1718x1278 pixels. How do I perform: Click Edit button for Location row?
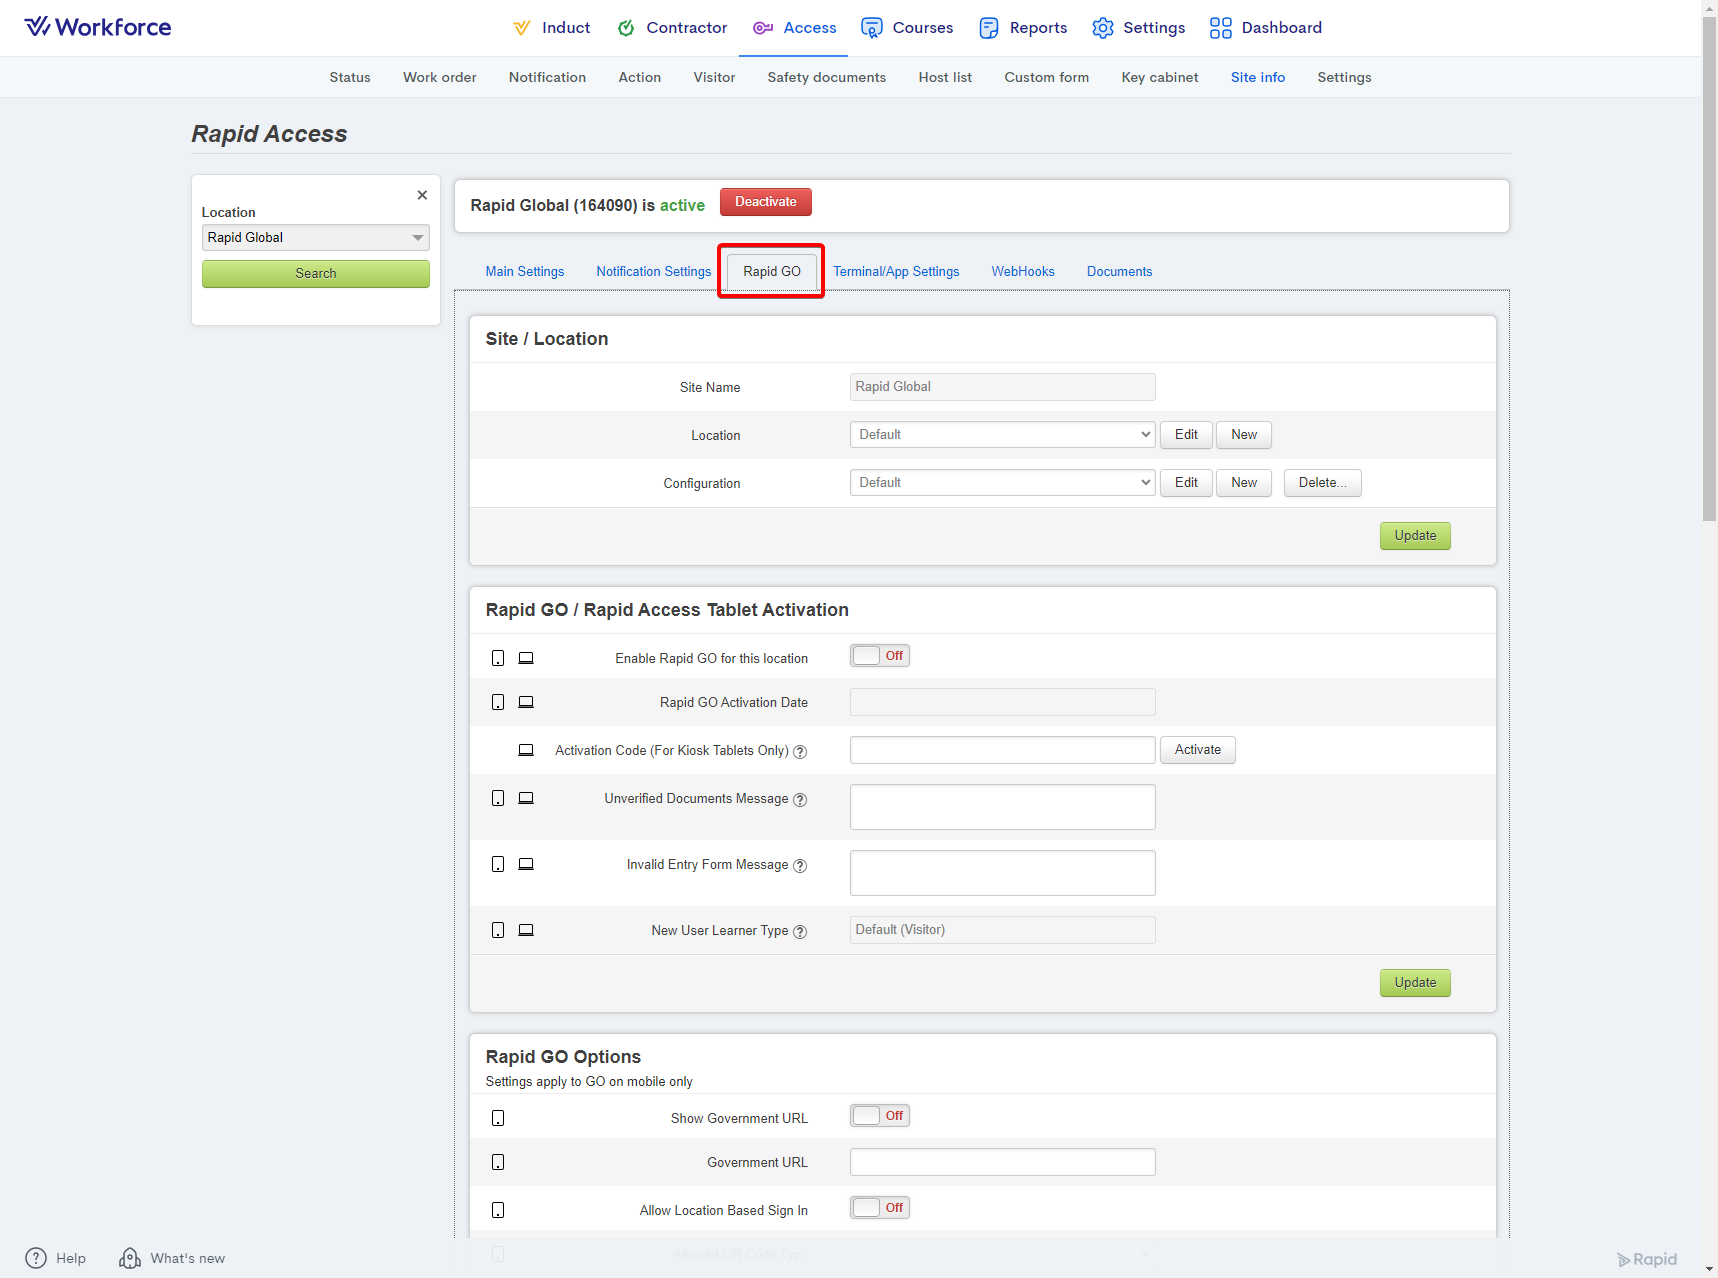coord(1186,435)
